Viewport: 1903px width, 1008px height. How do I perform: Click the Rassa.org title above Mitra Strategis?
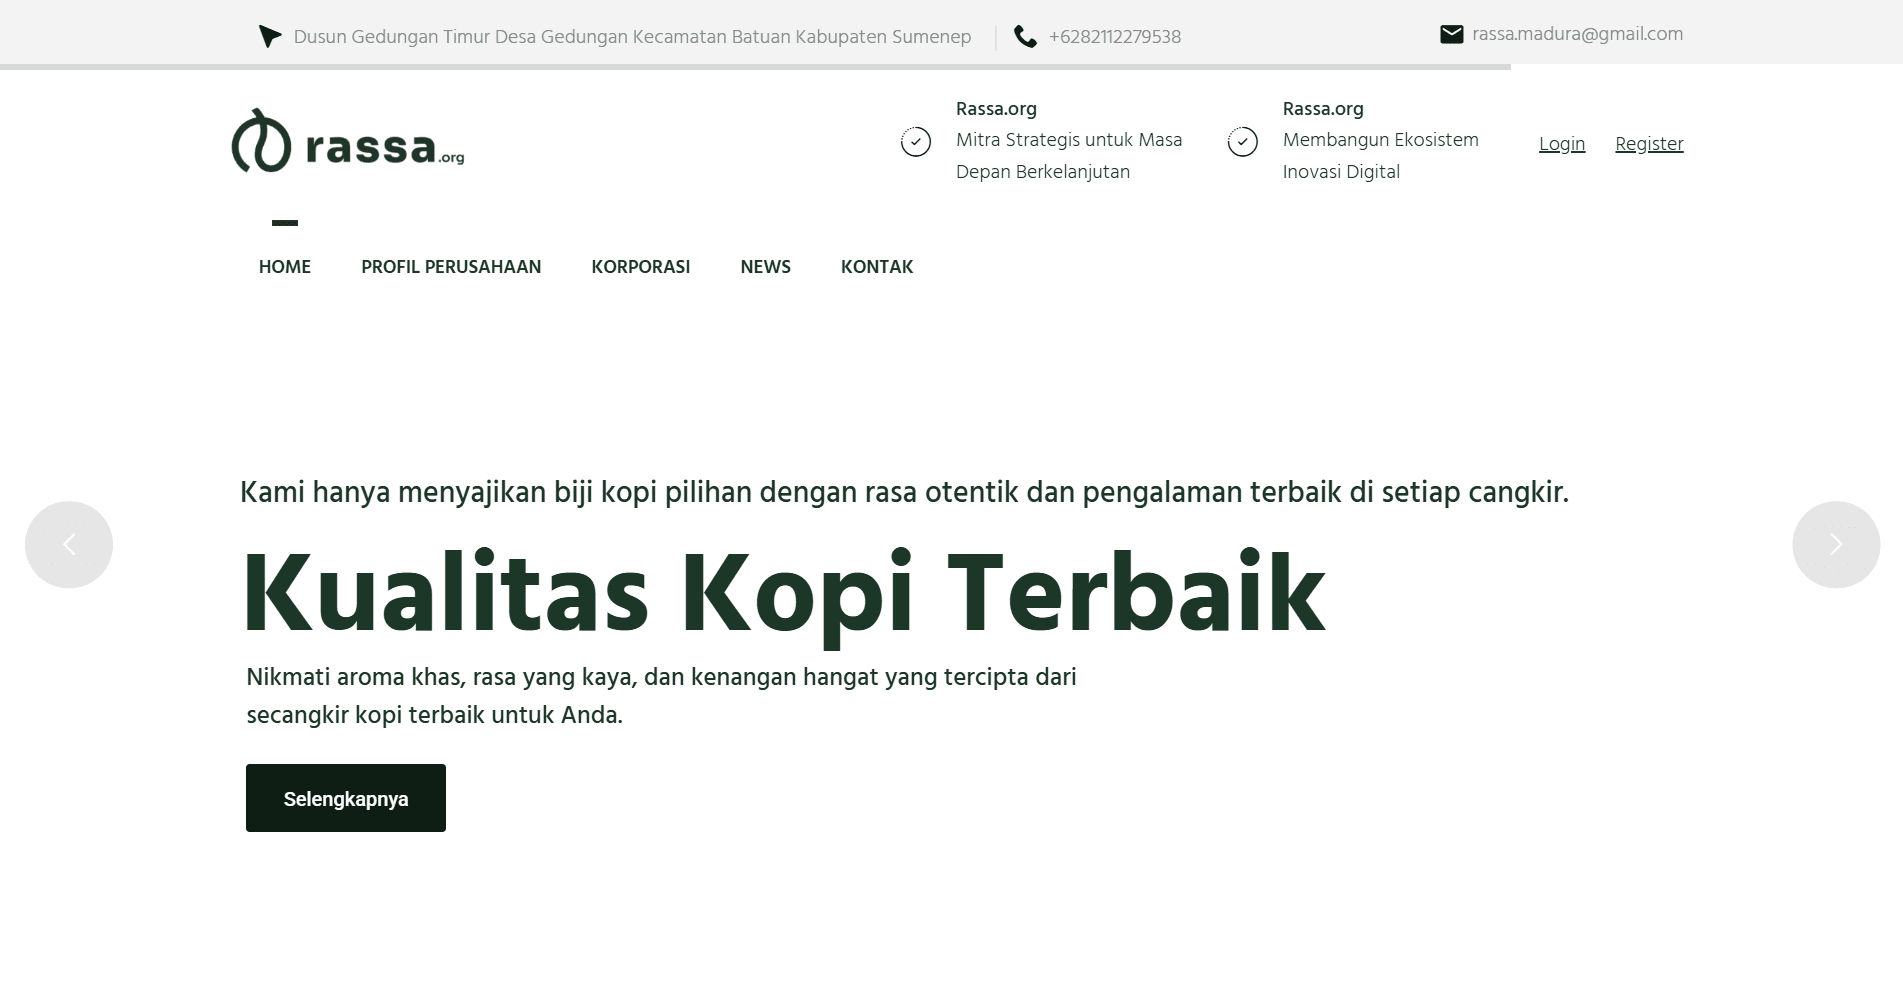996,109
